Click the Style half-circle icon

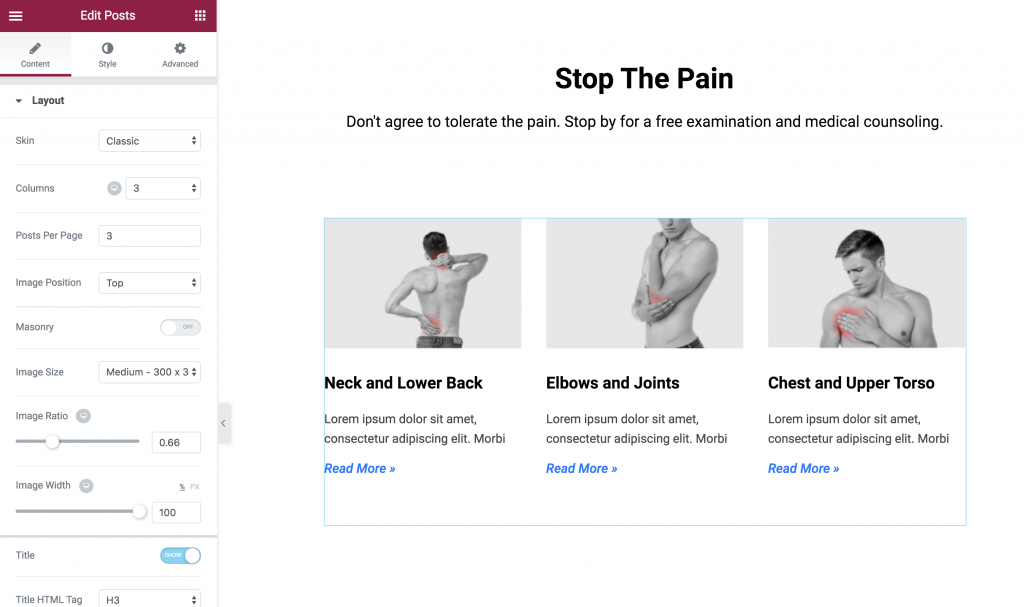click(x=107, y=48)
